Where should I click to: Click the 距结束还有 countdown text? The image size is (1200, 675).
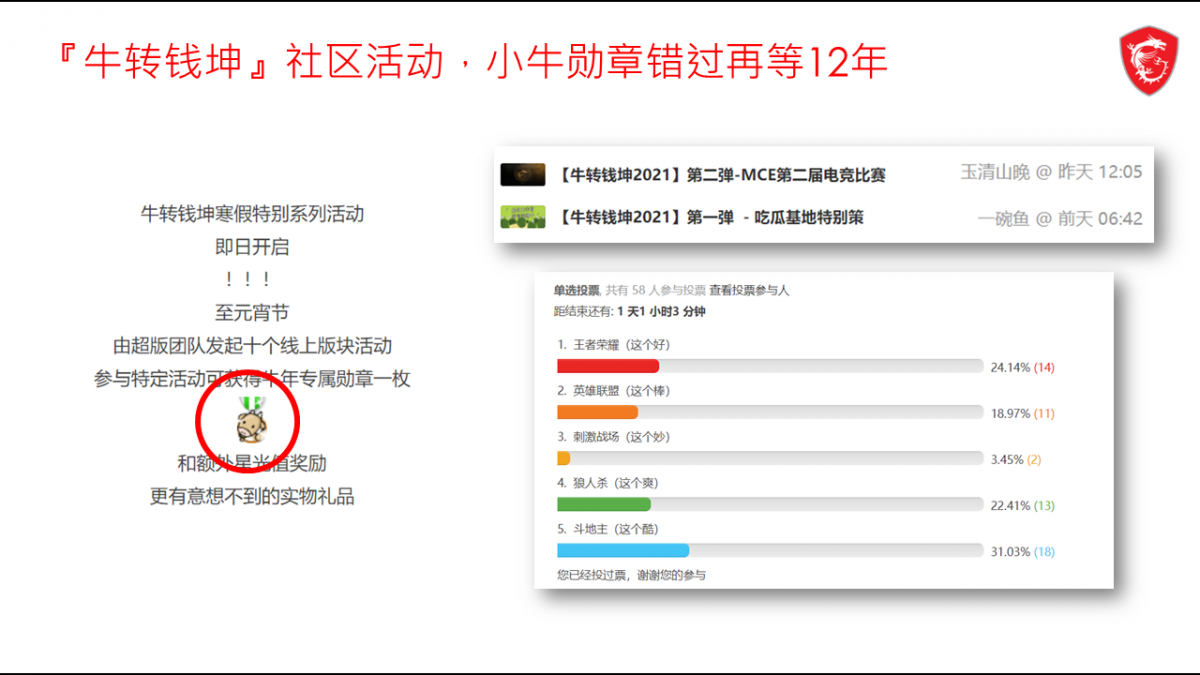tap(630, 311)
